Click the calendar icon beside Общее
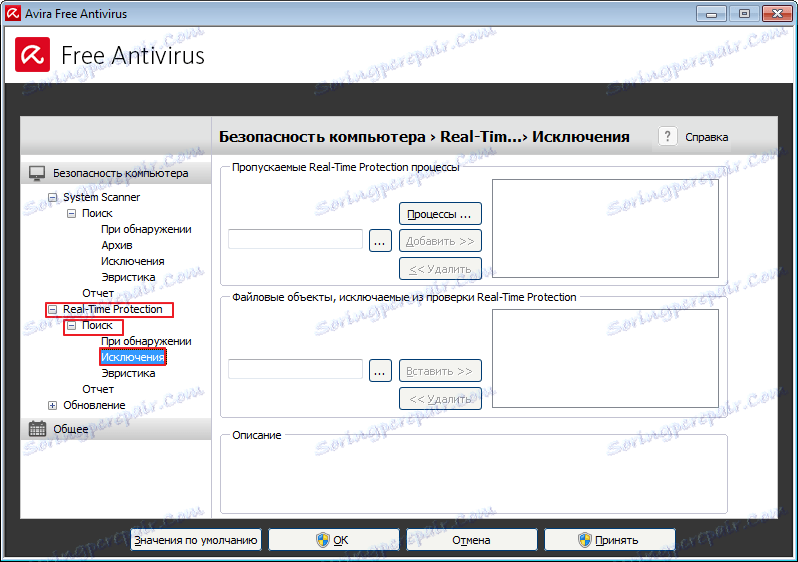Screen dimensions: 798x562 [x=37, y=429]
